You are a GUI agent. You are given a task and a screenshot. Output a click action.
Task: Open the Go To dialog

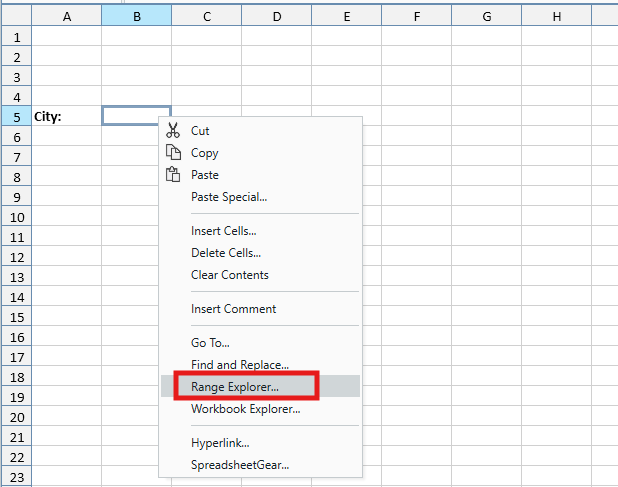pyautogui.click(x=210, y=343)
